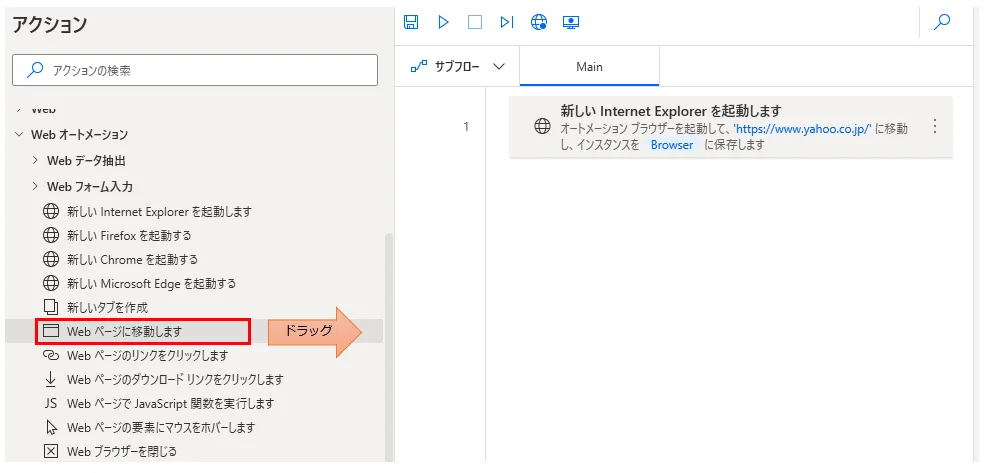The height and width of the screenshot is (473, 988).
Task: Collapse the Web オートメーション group
Action: pyautogui.click(x=19, y=134)
